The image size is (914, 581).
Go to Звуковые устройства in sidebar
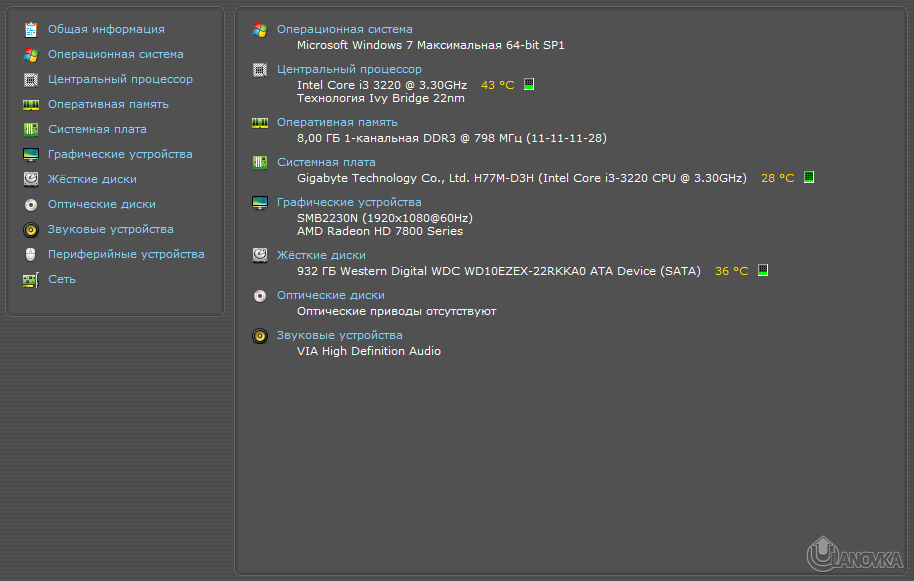click(111, 230)
